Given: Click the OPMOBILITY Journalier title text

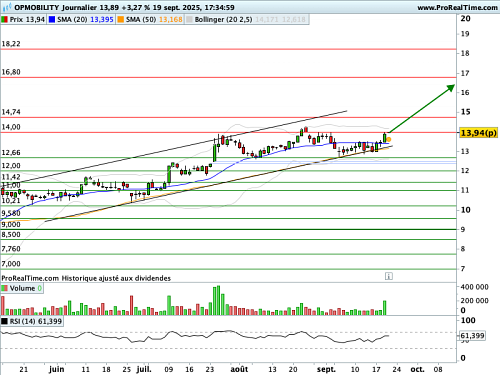Looking at the screenshot, I should 56,7.
